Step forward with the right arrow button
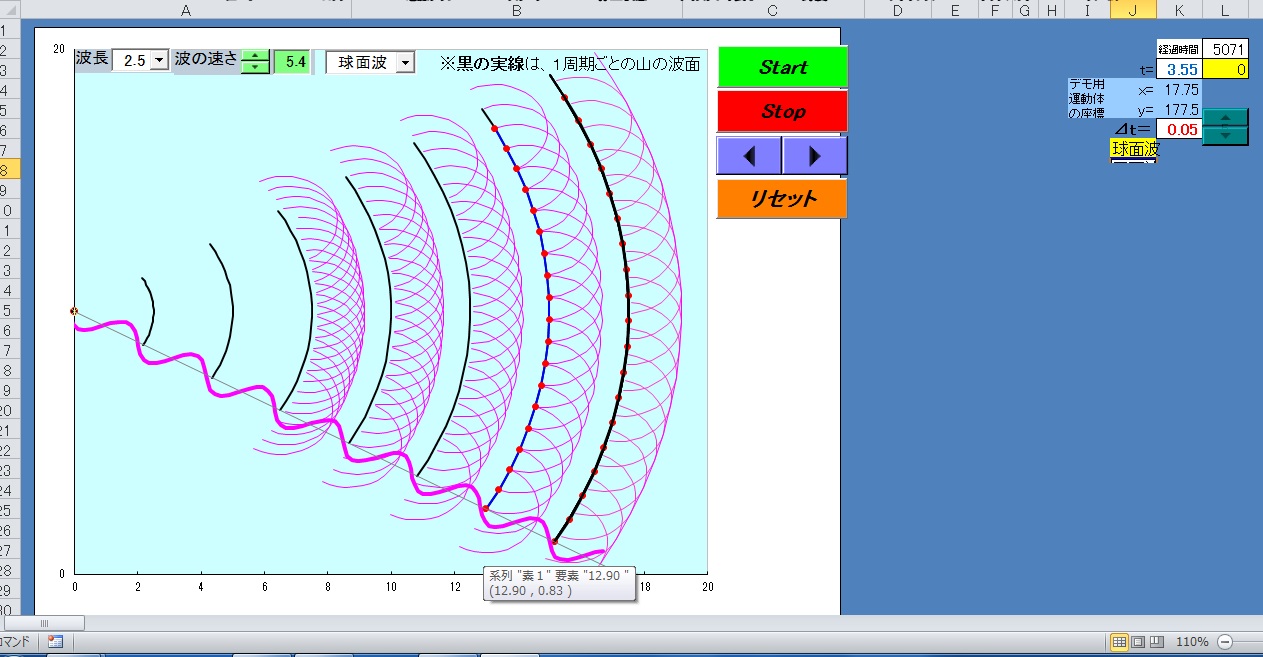 814,156
